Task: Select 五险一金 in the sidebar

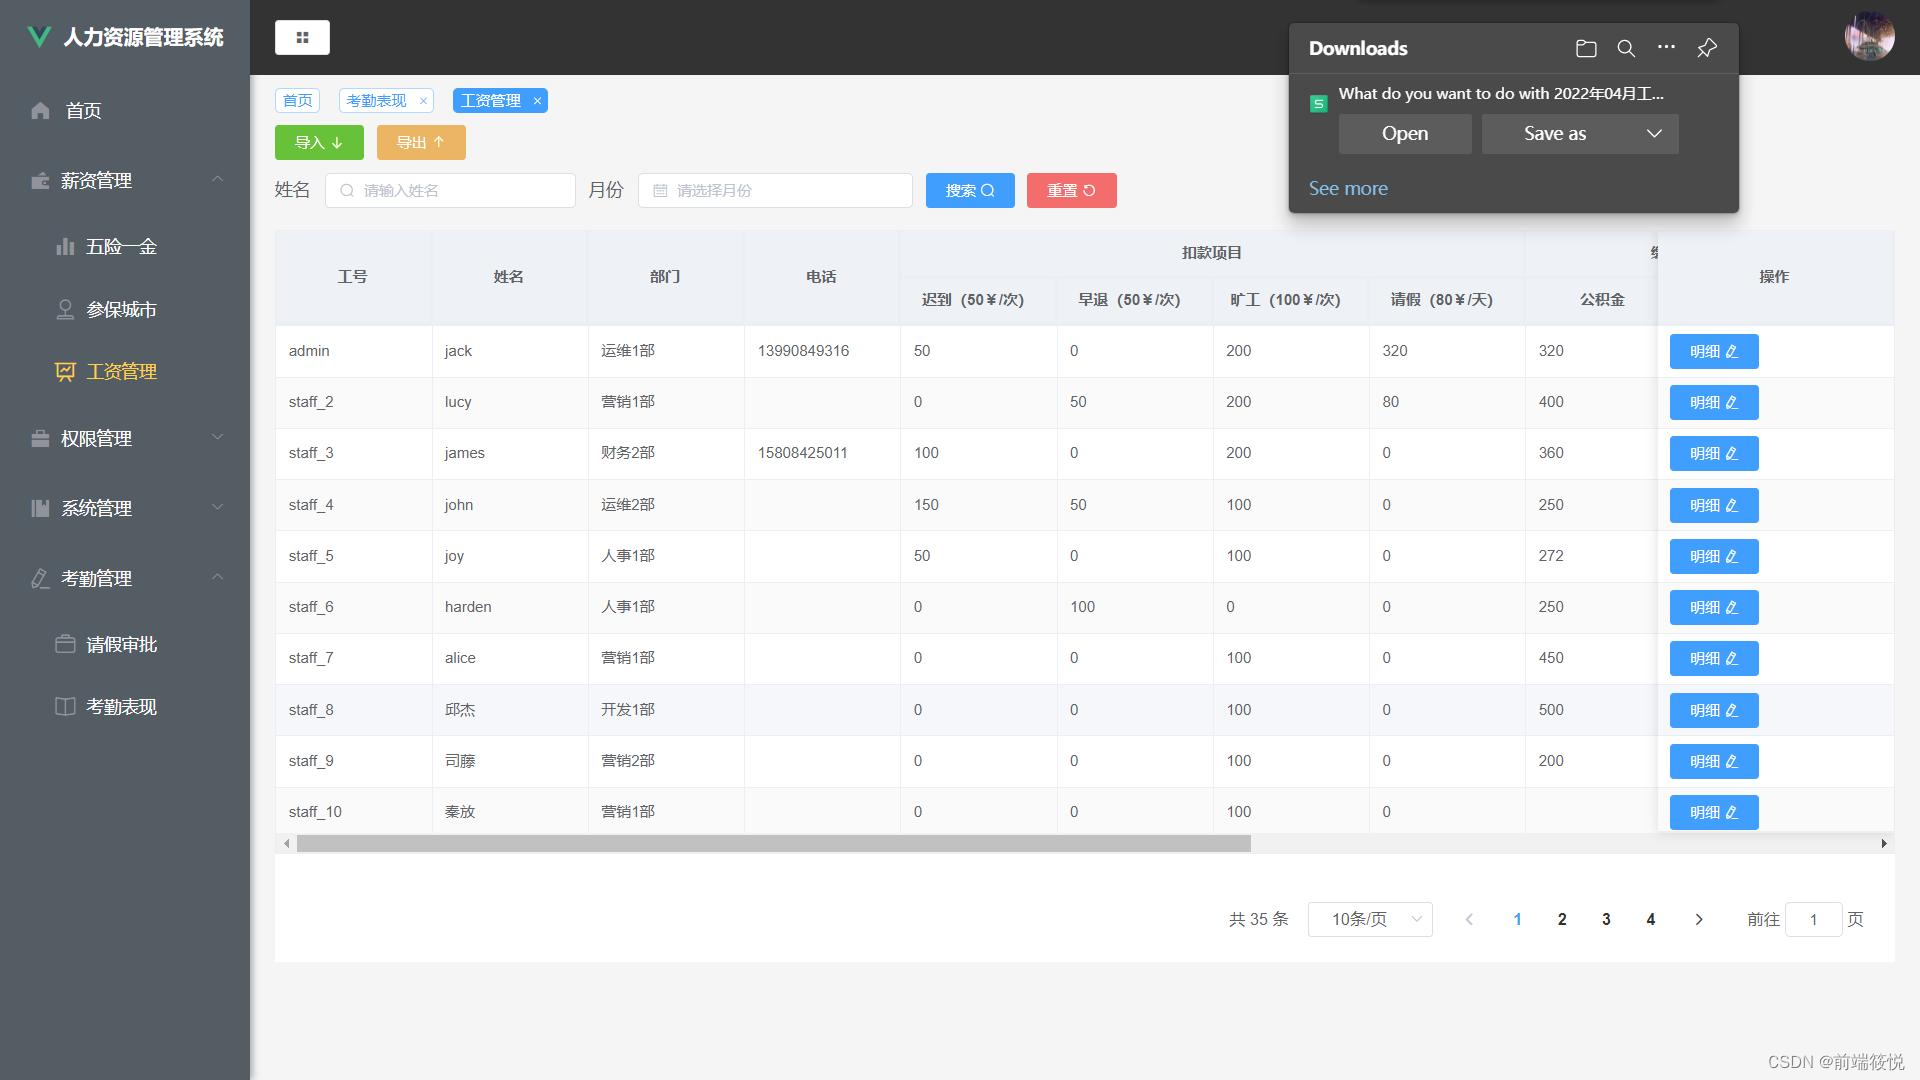Action: [x=121, y=247]
